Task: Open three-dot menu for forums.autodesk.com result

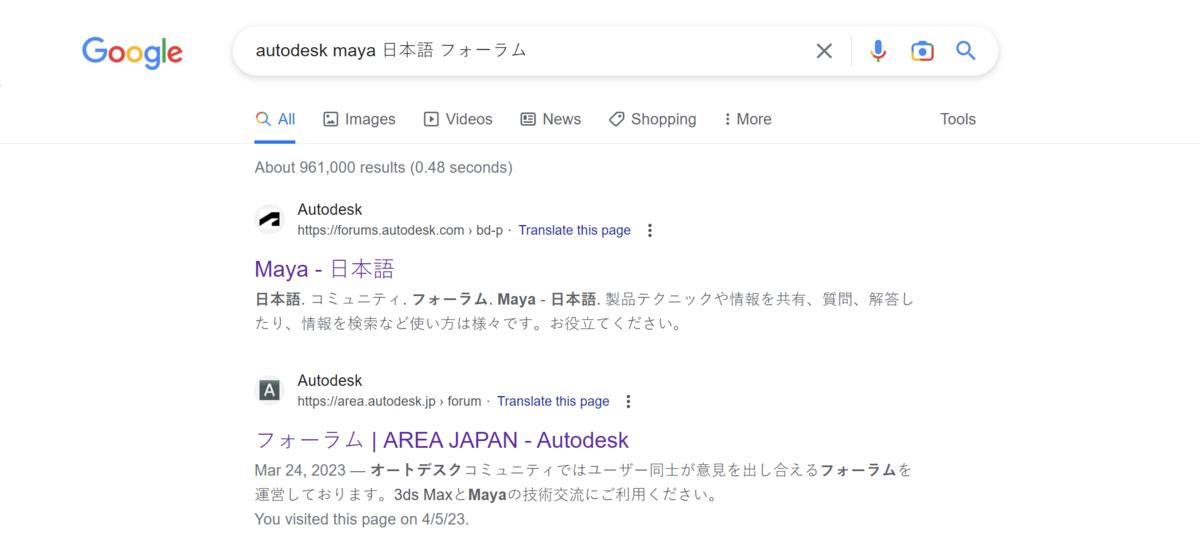Action: tap(649, 230)
